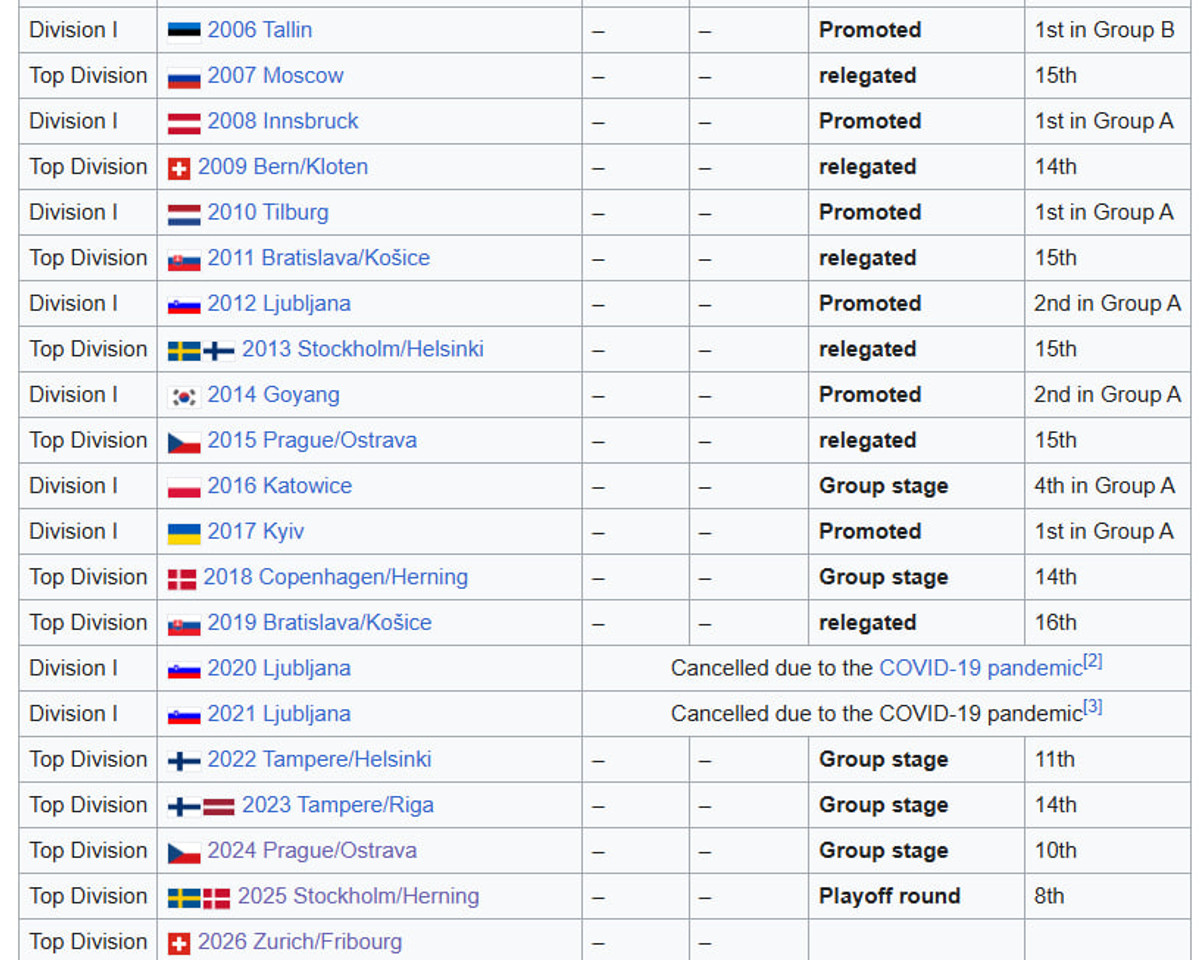Click the Netherlands flag beside 2010 Tilburg

click(184, 213)
